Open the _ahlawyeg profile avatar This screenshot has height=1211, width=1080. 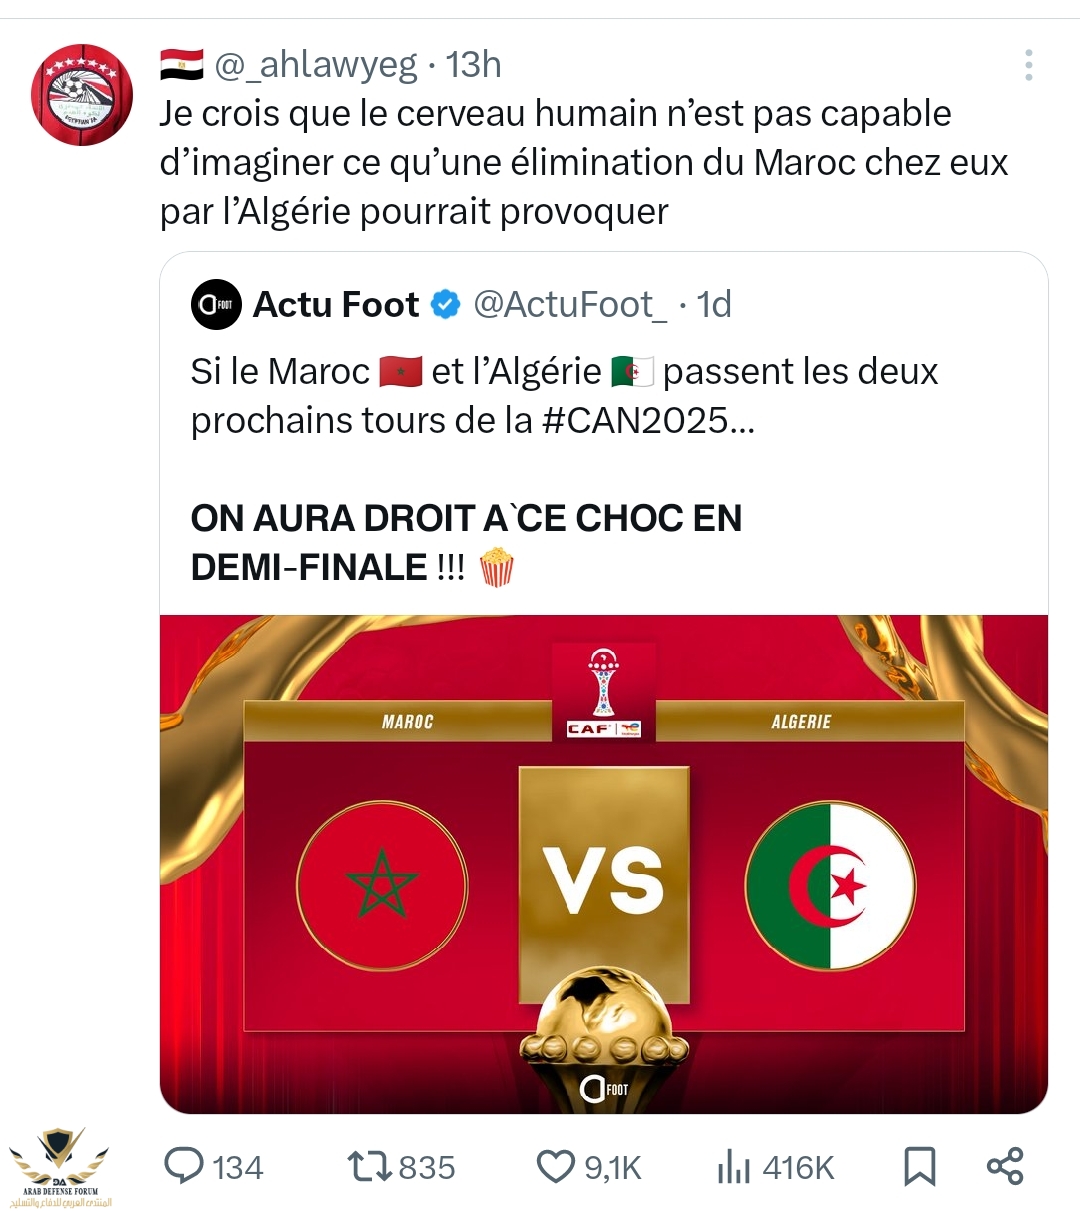coord(82,95)
